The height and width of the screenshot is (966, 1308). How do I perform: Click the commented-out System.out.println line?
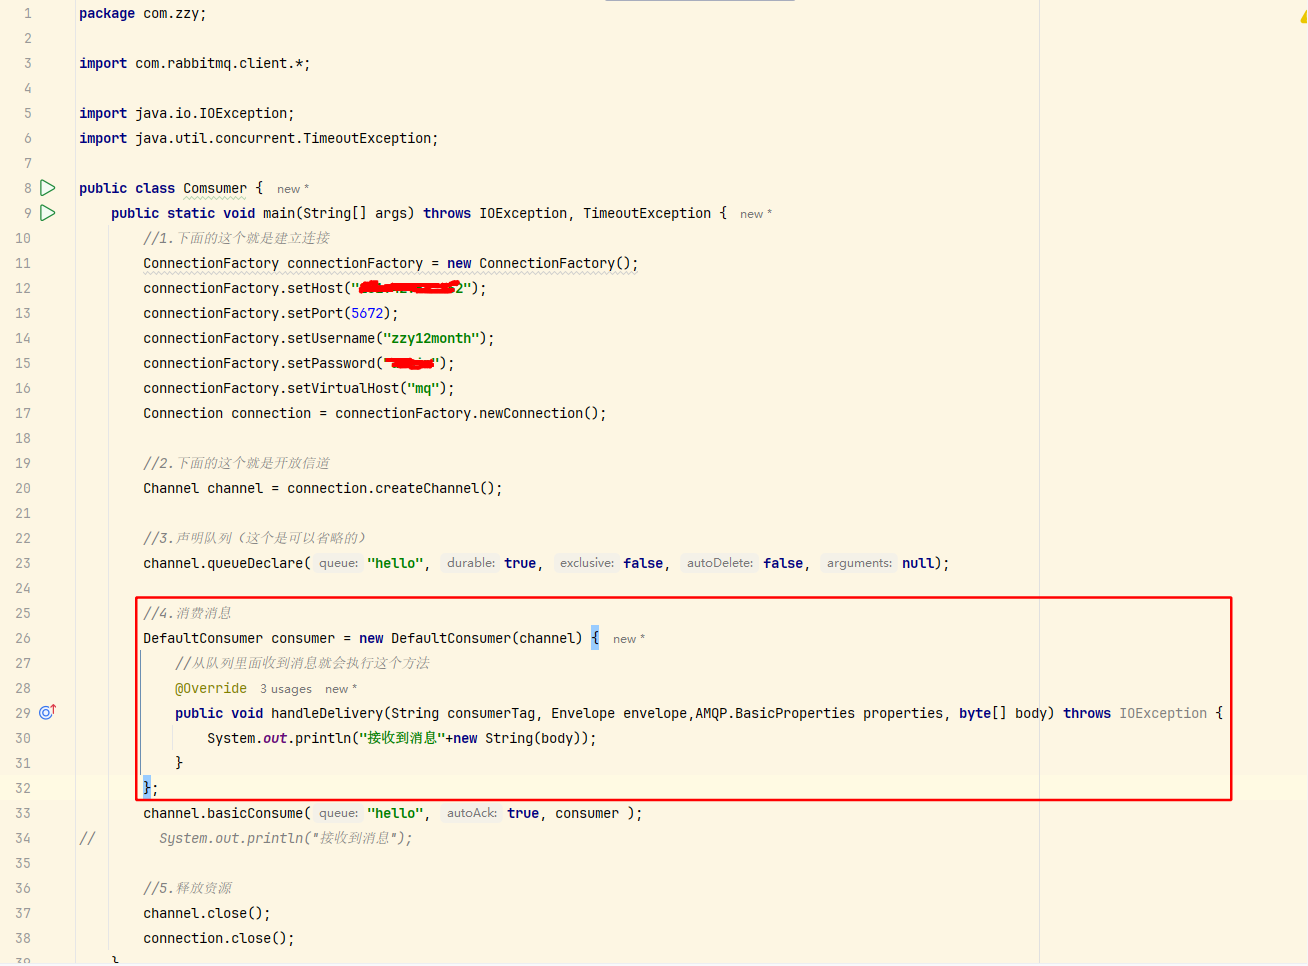coord(285,838)
